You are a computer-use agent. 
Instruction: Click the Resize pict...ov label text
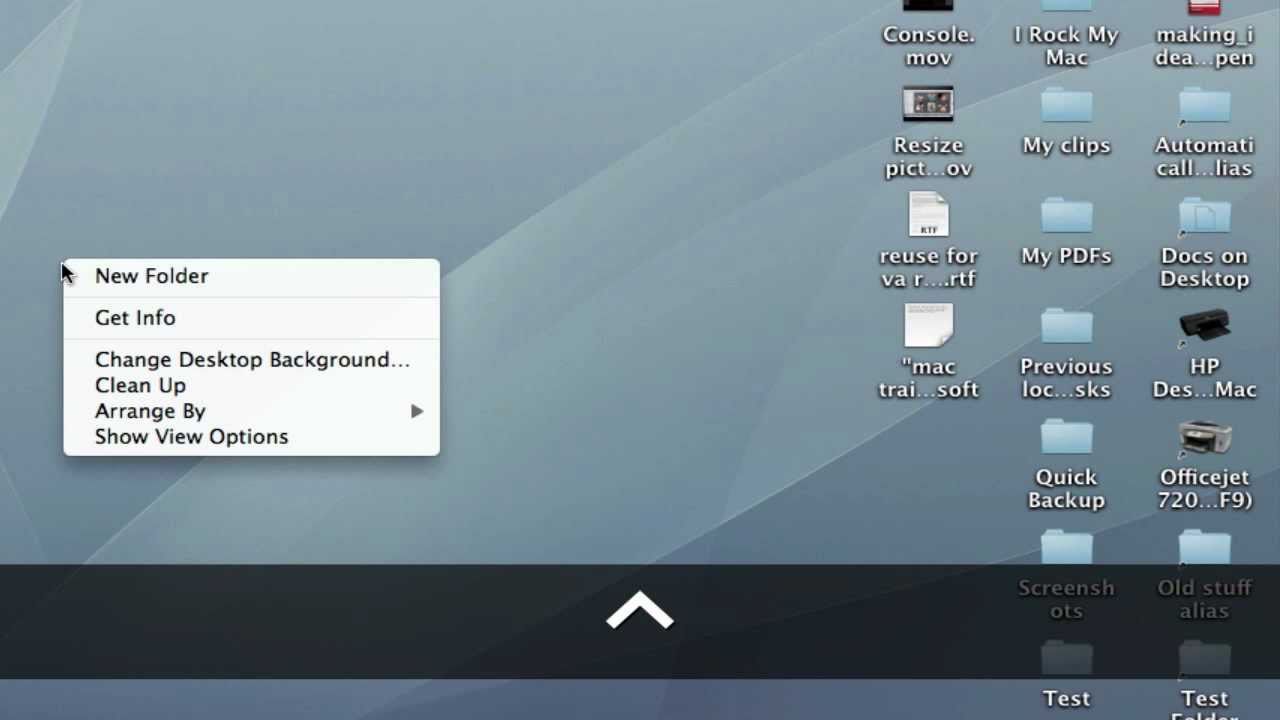(x=928, y=157)
